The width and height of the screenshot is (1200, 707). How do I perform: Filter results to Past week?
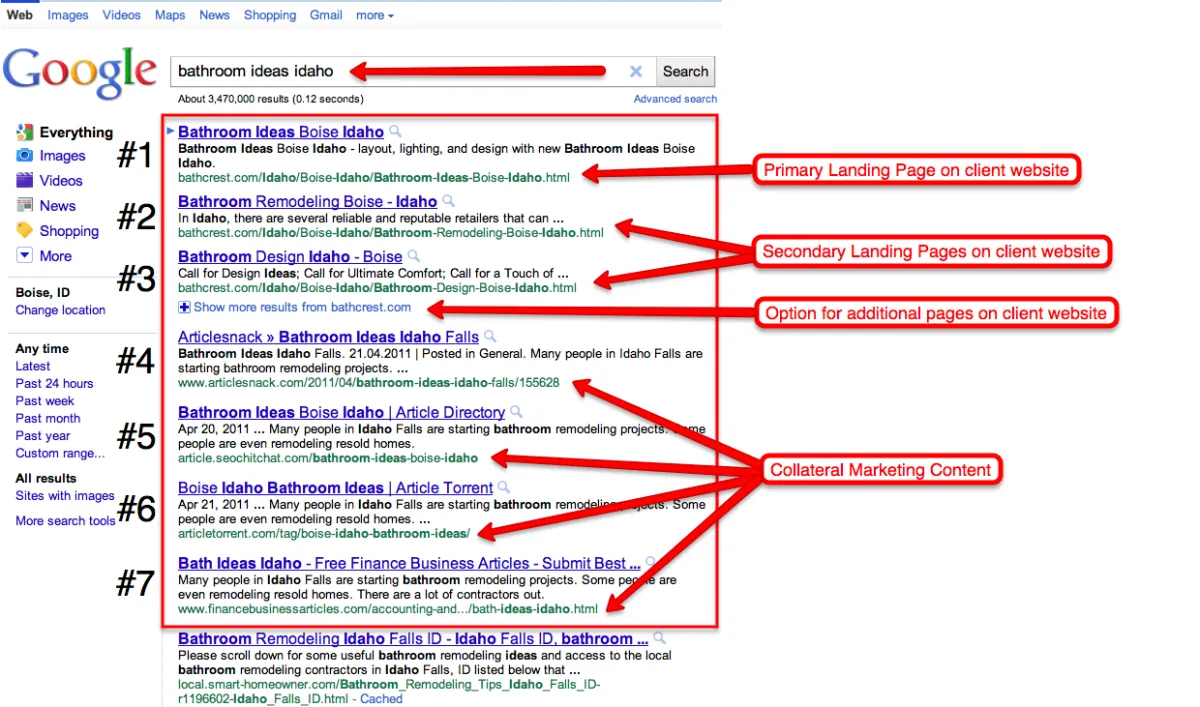[x=45, y=401]
